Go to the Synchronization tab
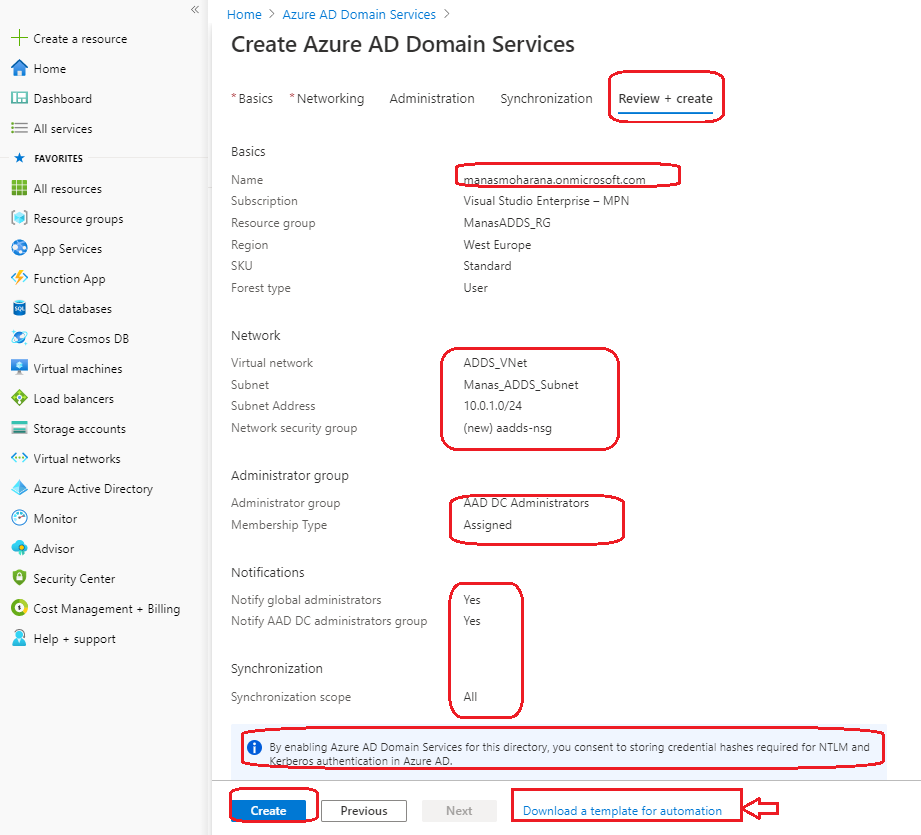Screen dimensions: 921x835 tap(546, 99)
